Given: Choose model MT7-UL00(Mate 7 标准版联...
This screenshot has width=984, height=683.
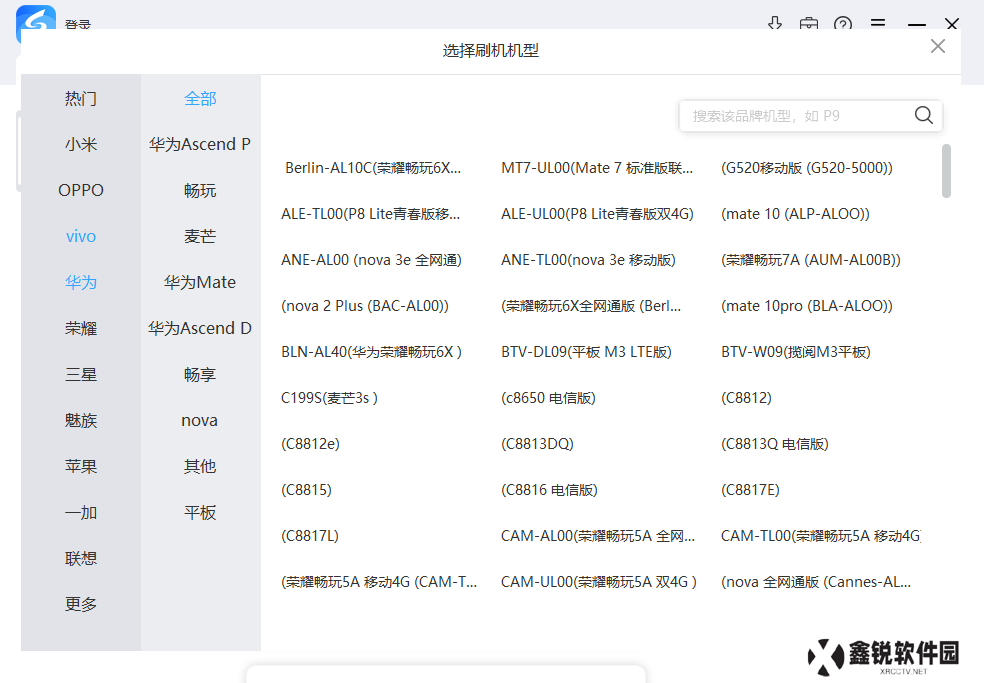Looking at the screenshot, I should (597, 168).
